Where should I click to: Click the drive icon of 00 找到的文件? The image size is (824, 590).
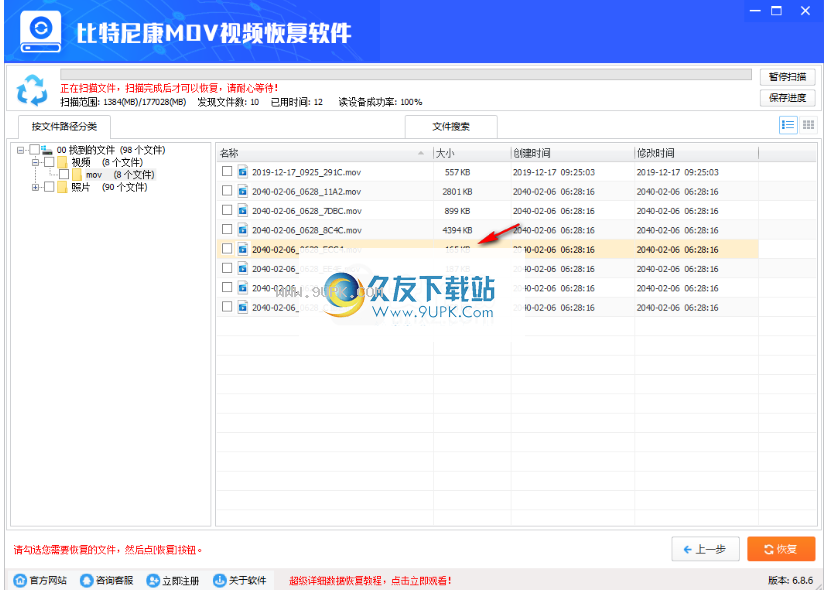(x=47, y=150)
